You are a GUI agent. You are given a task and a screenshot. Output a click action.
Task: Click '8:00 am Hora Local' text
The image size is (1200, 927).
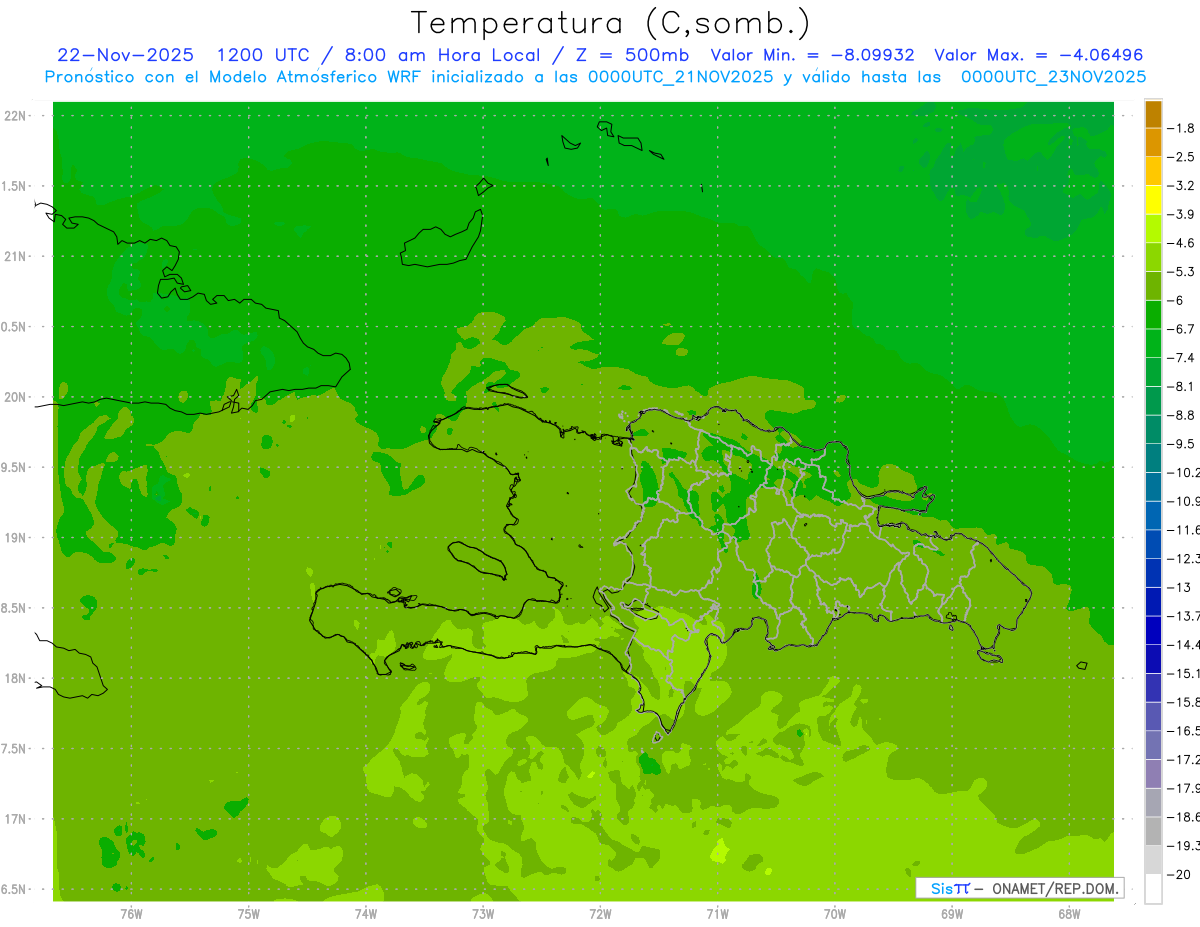click(442, 55)
